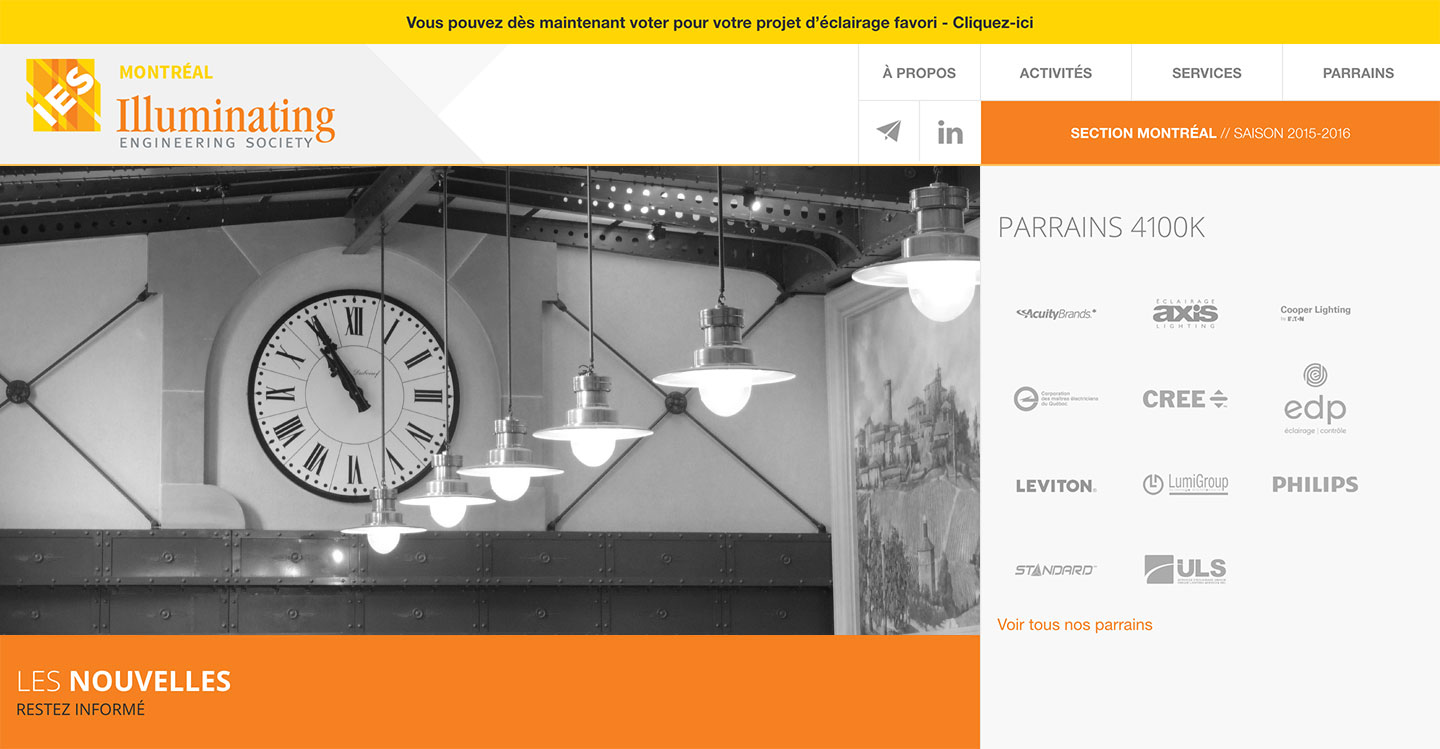Click the CREE sponsor logo
1440x749 pixels.
click(1185, 399)
